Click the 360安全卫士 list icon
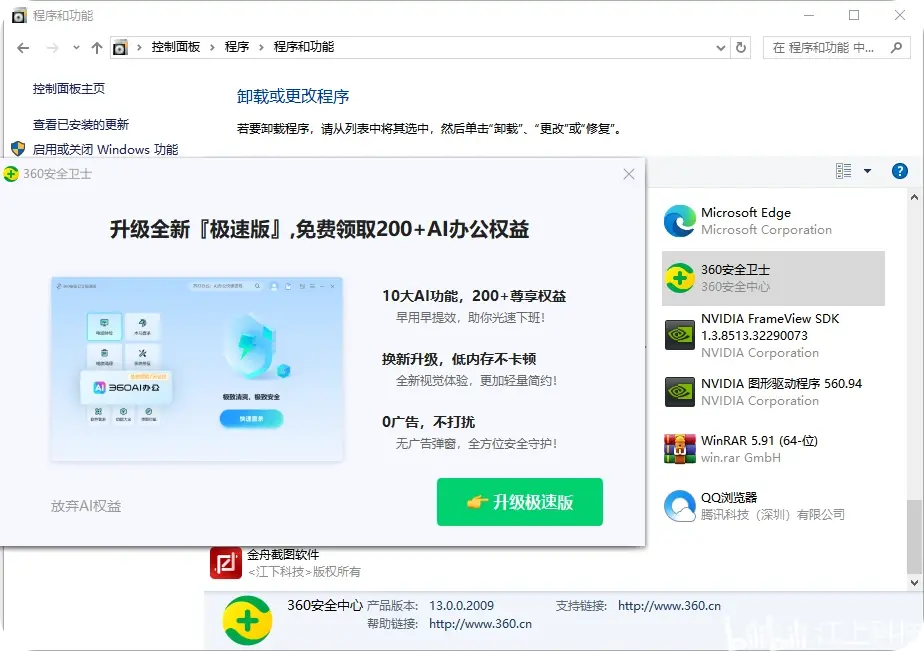 [679, 278]
